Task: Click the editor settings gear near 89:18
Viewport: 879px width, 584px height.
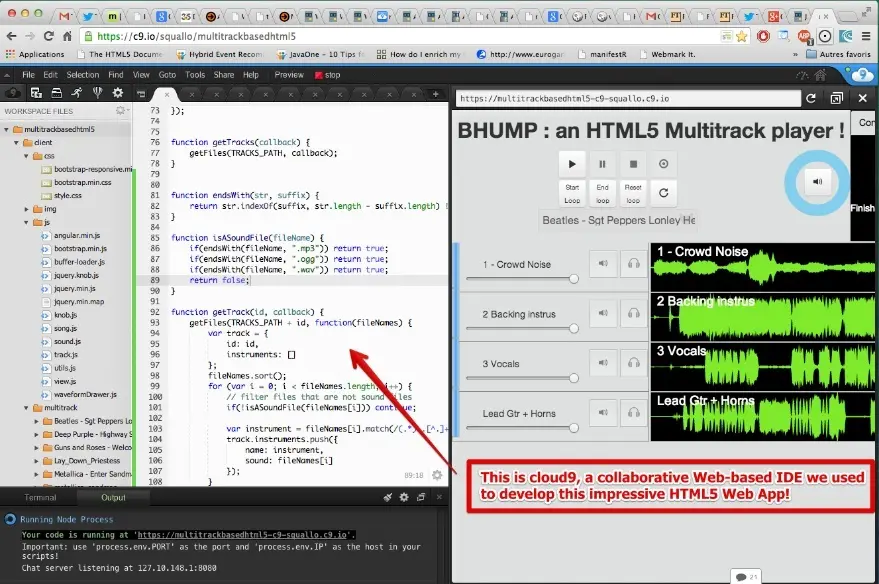Action: 437,475
